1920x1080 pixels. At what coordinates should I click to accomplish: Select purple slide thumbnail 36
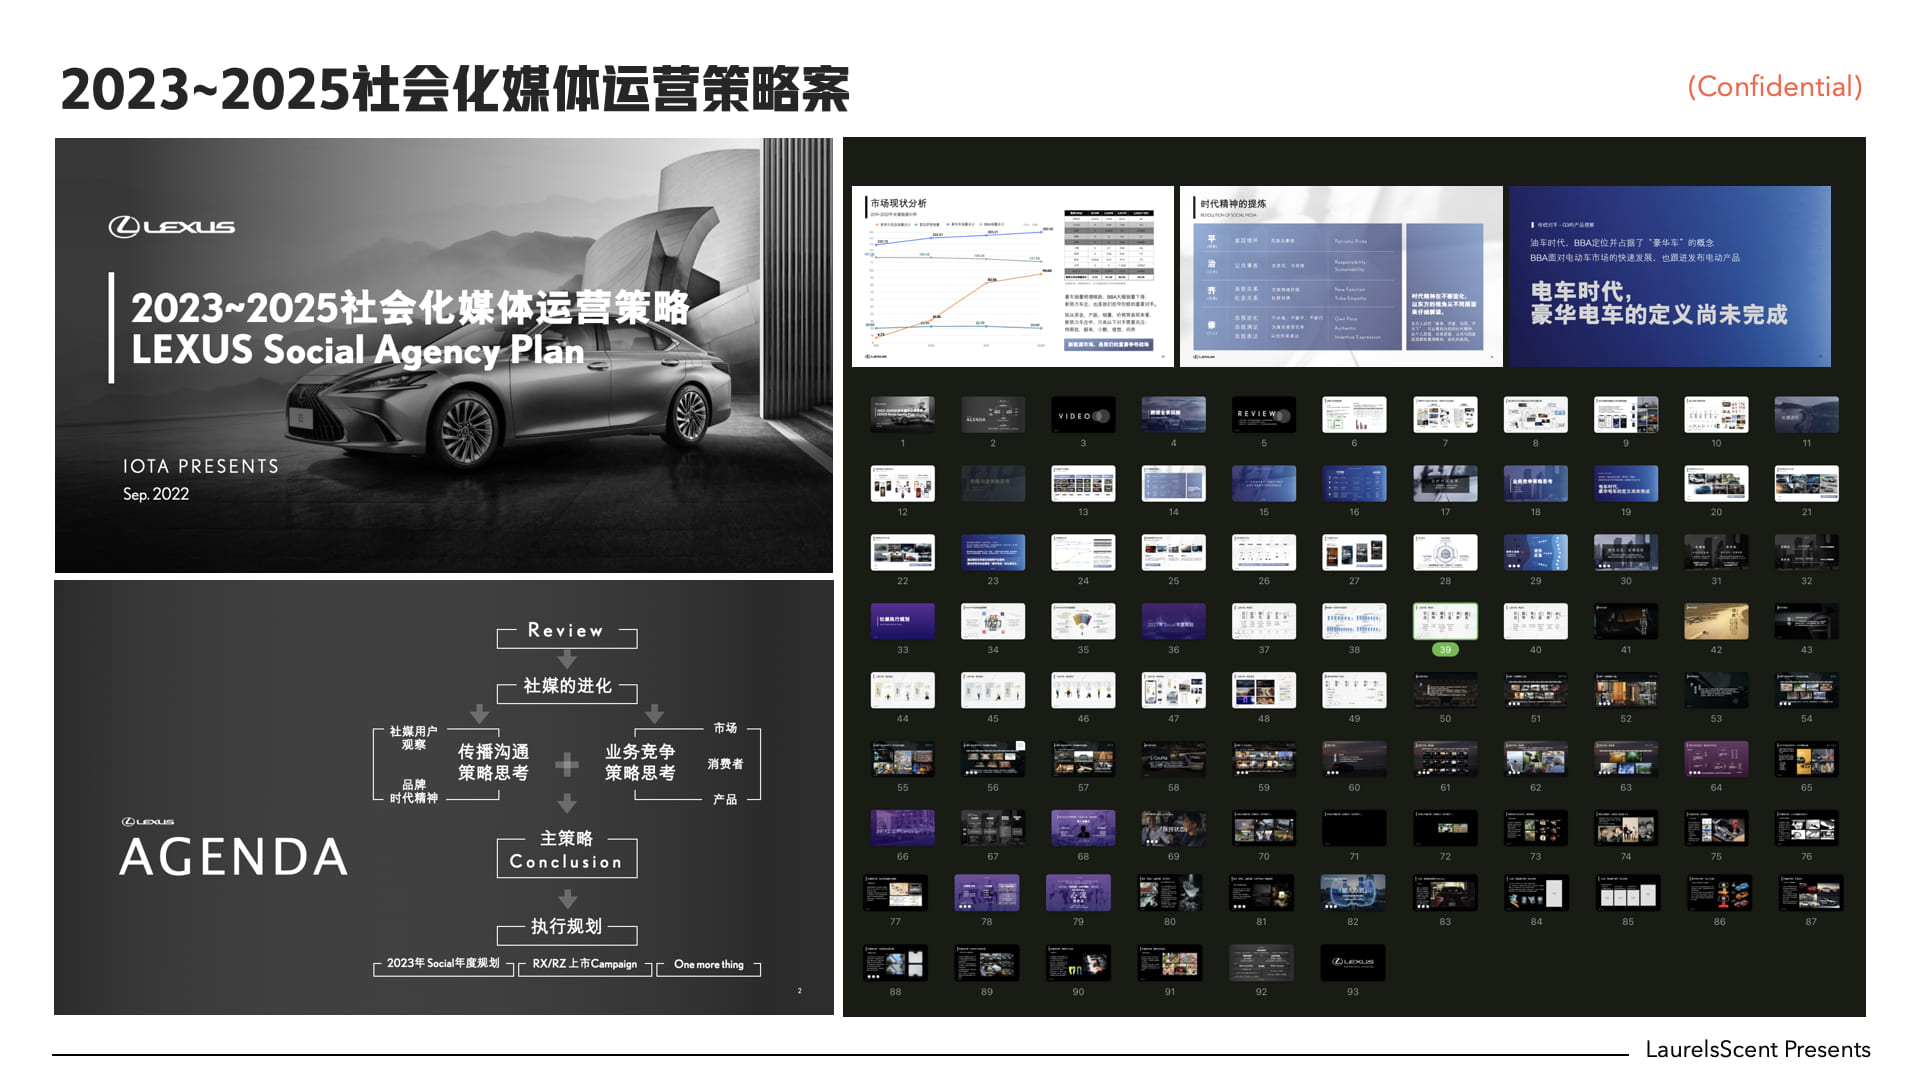click(x=1174, y=621)
